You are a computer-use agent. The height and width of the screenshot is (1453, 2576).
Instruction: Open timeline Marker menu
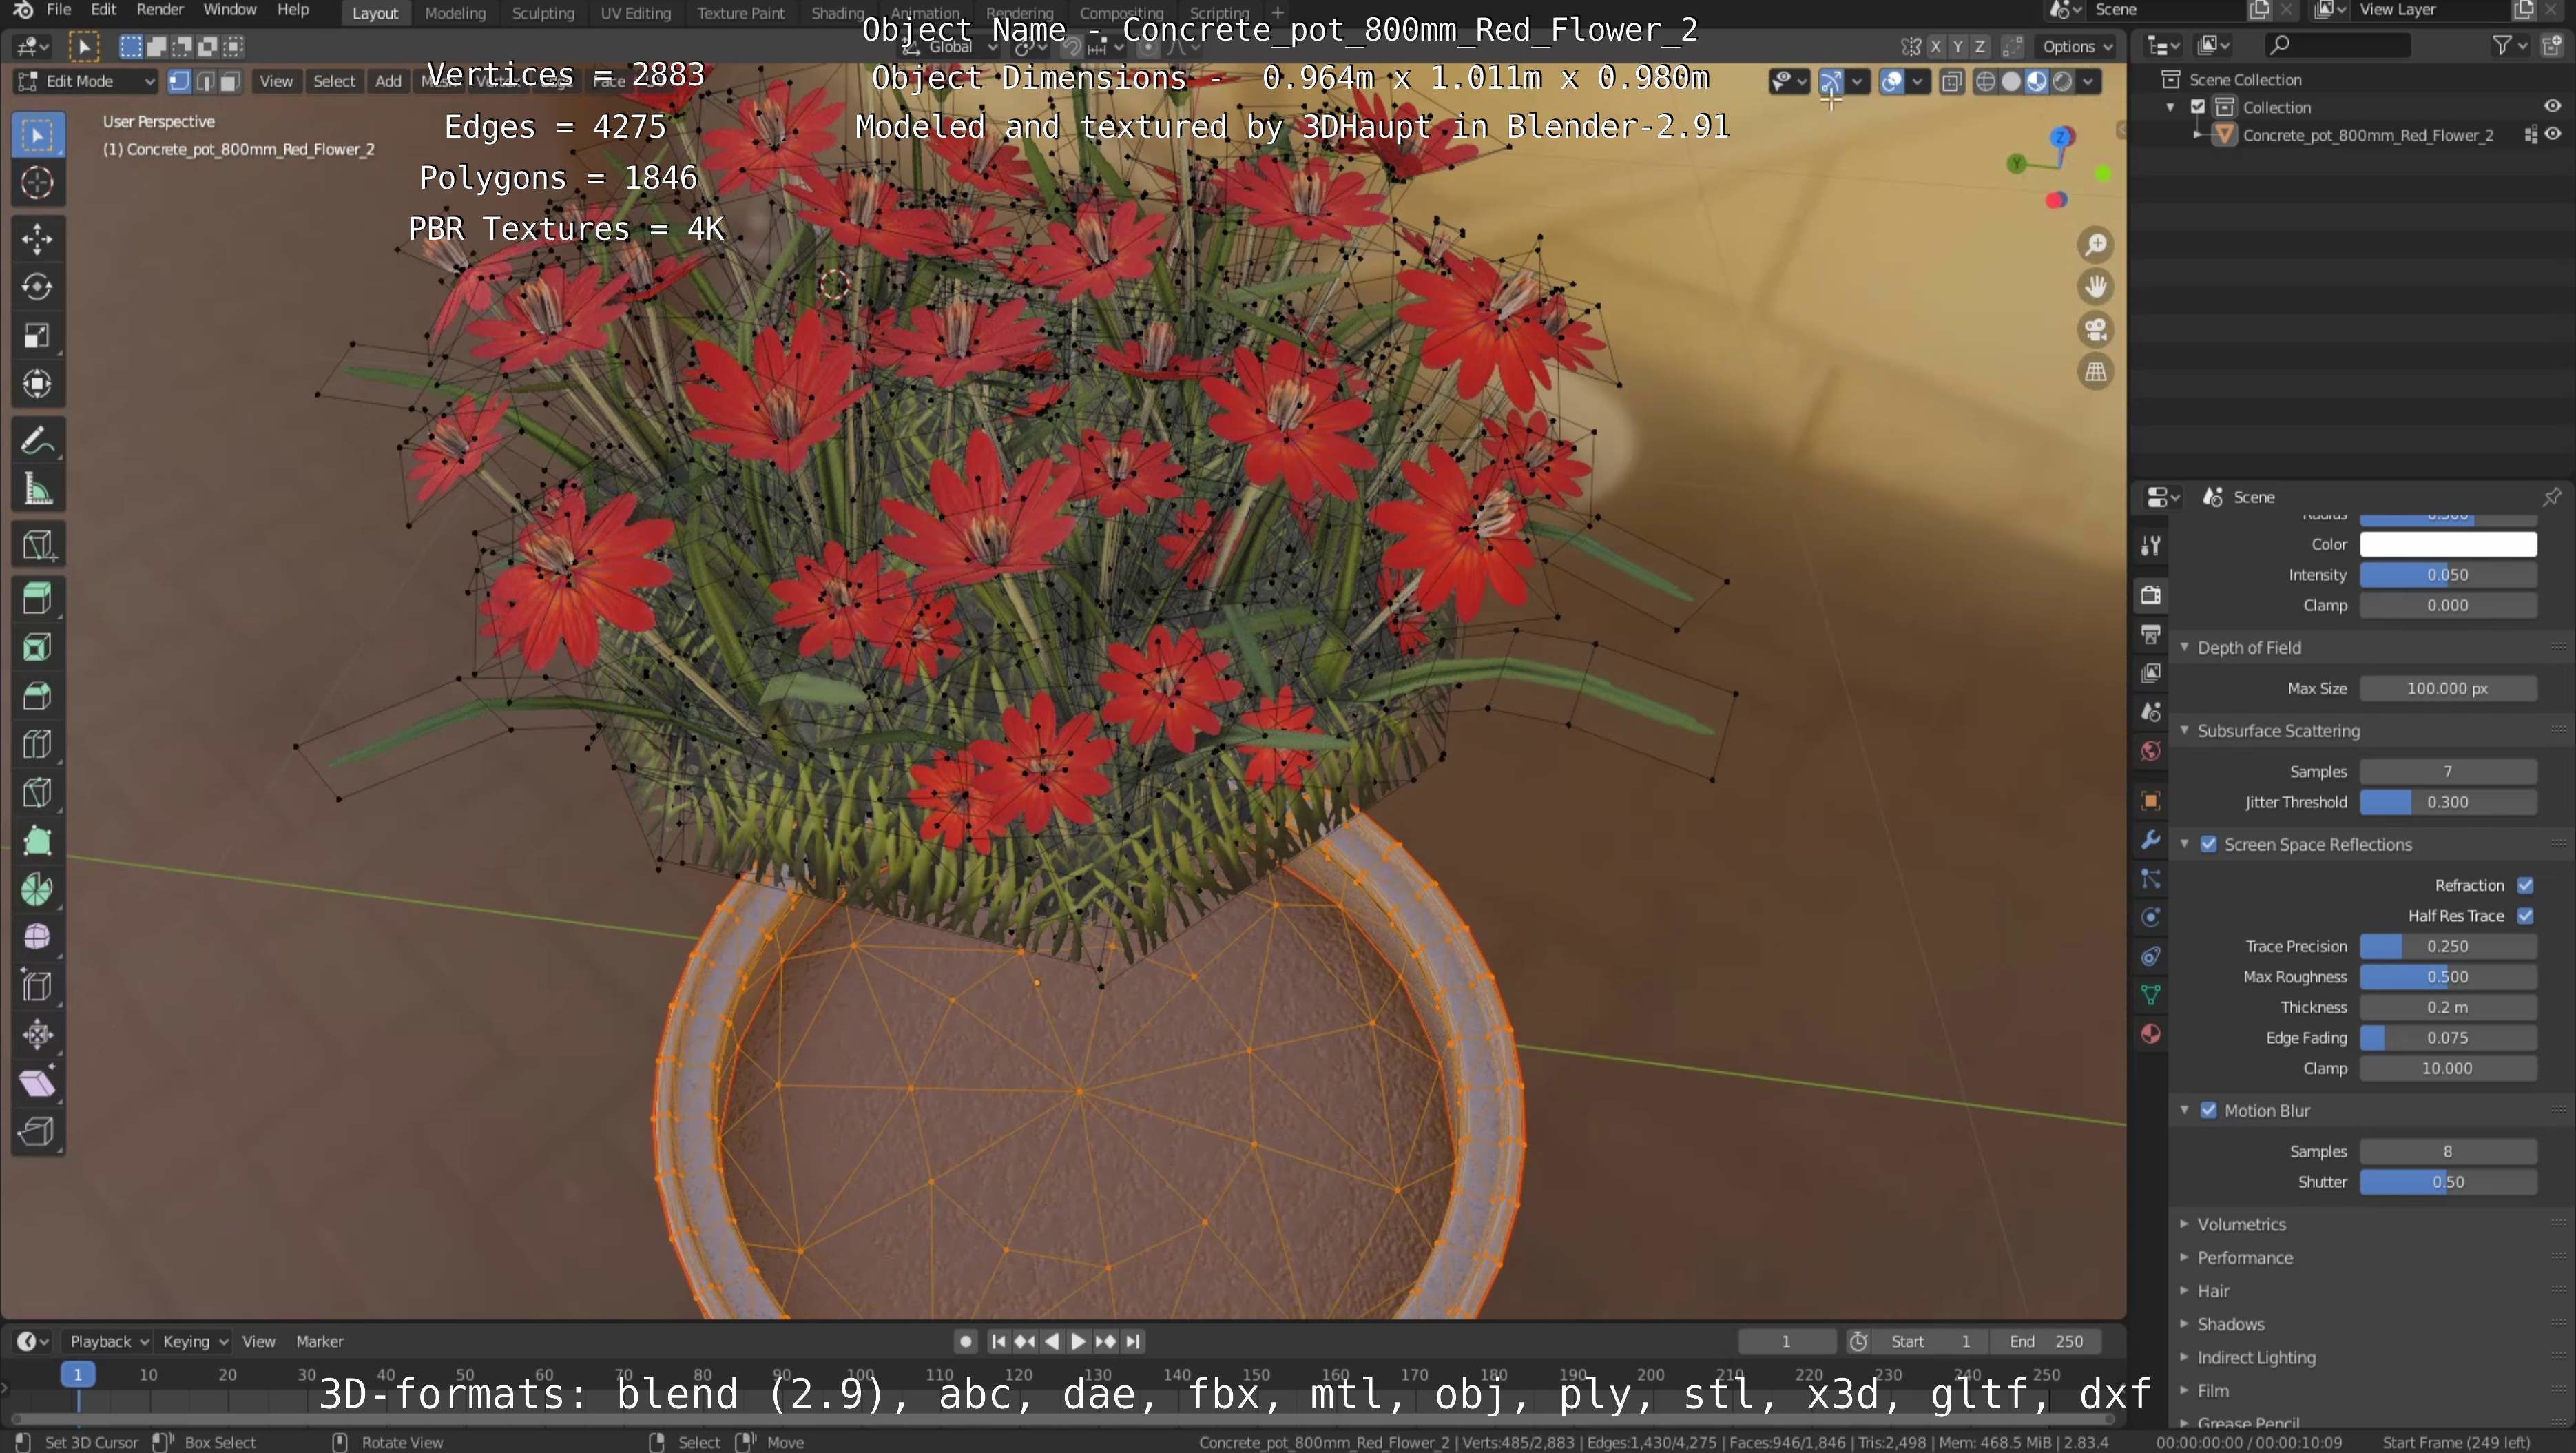coord(319,1341)
